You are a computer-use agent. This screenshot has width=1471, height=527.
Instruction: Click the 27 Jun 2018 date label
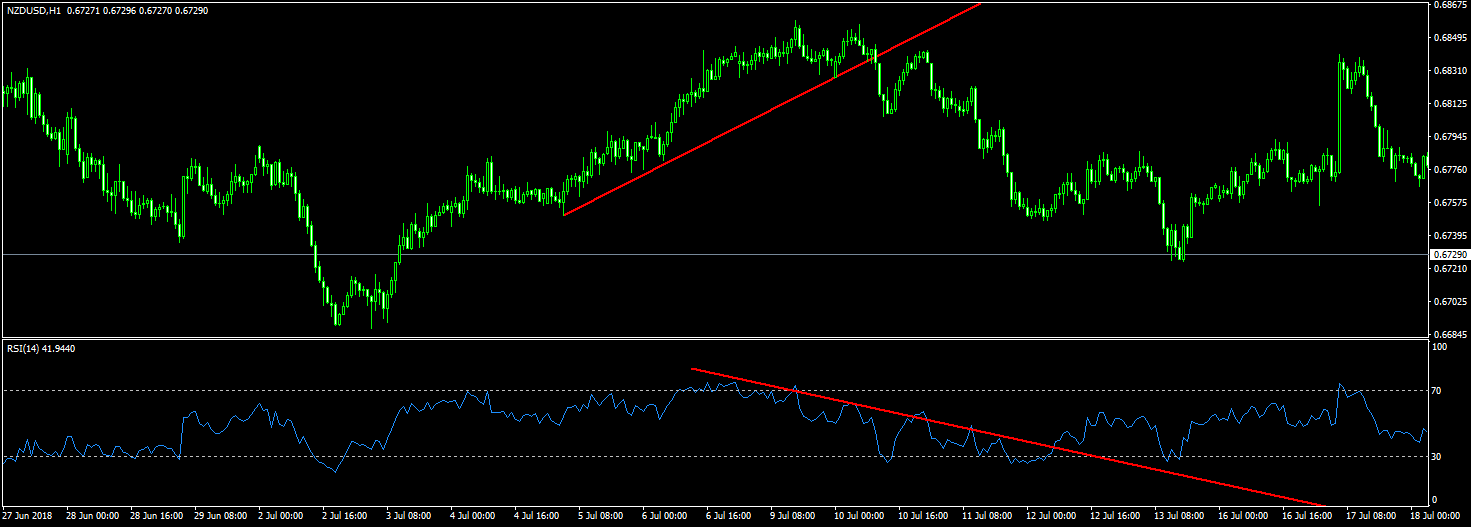[28, 517]
